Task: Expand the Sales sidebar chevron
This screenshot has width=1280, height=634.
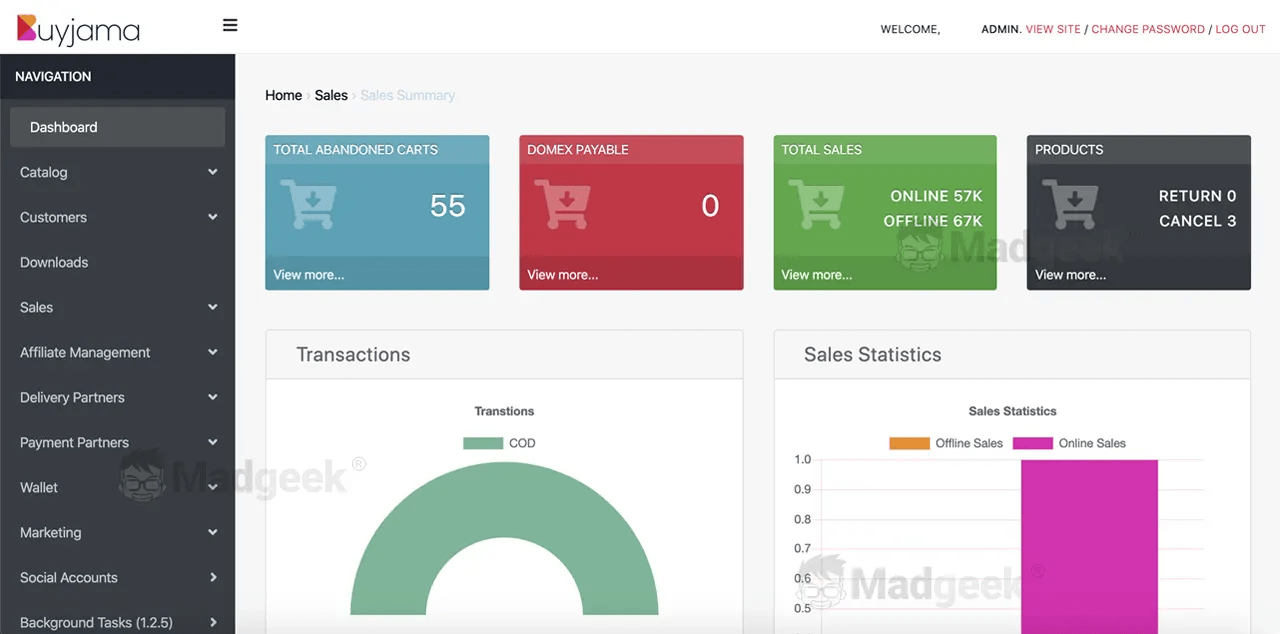Action: [x=213, y=307]
